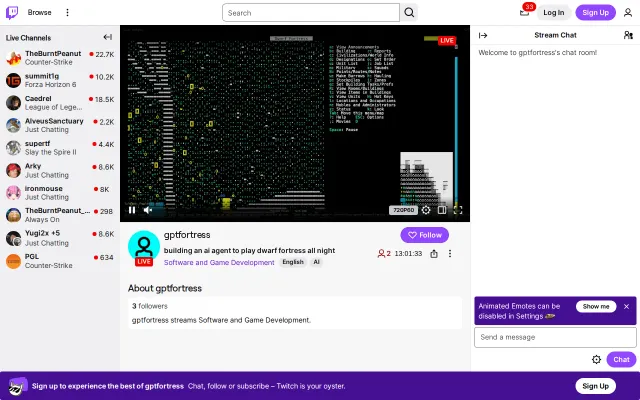Open TheBurntPeanut Counter-Strike channel

click(x=60, y=58)
